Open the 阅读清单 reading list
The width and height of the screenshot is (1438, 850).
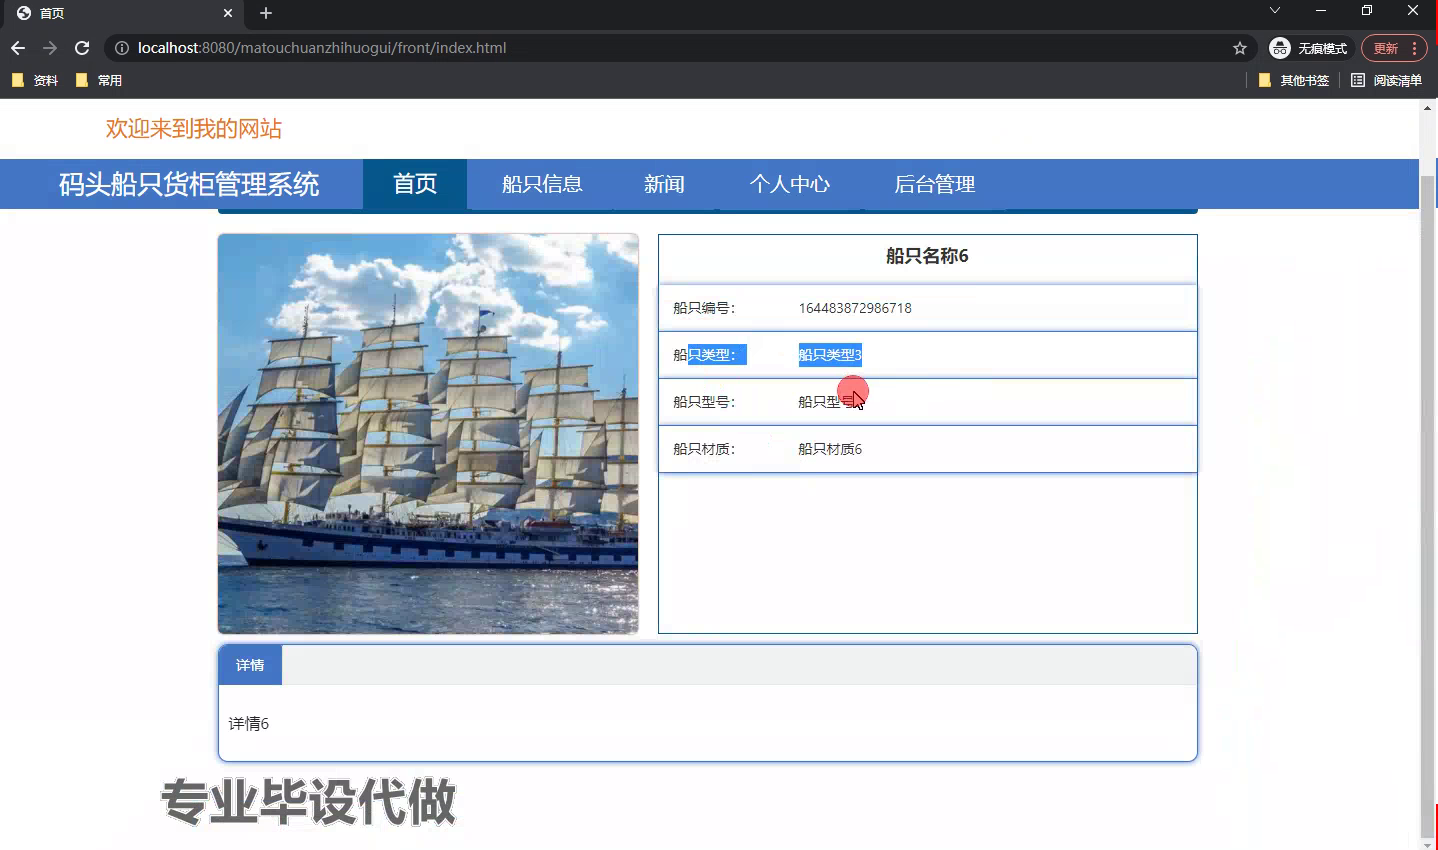tap(1386, 80)
